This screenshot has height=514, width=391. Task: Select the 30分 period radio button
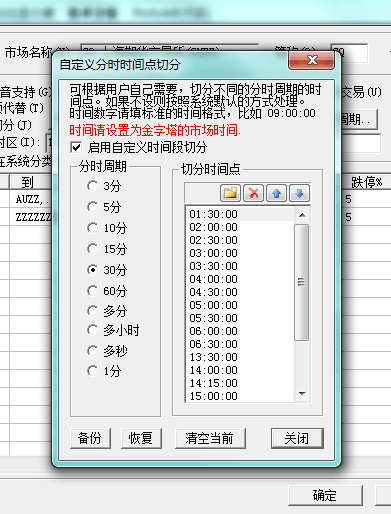93,270
